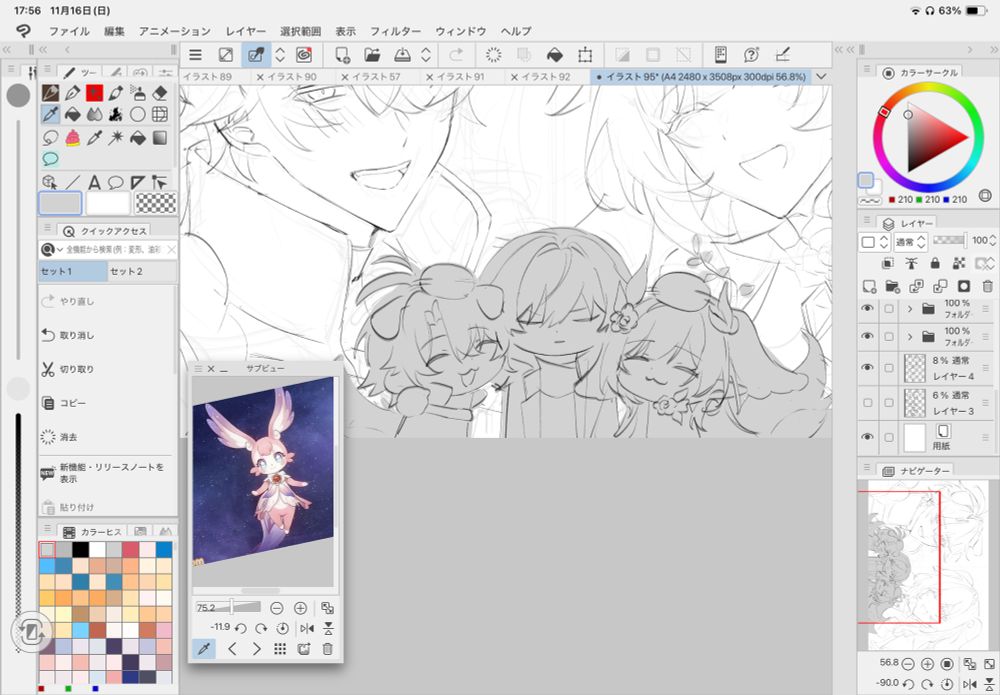Image resolution: width=1000 pixels, height=695 pixels.
Task: Choose the Text tool letter A
Action: [94, 183]
